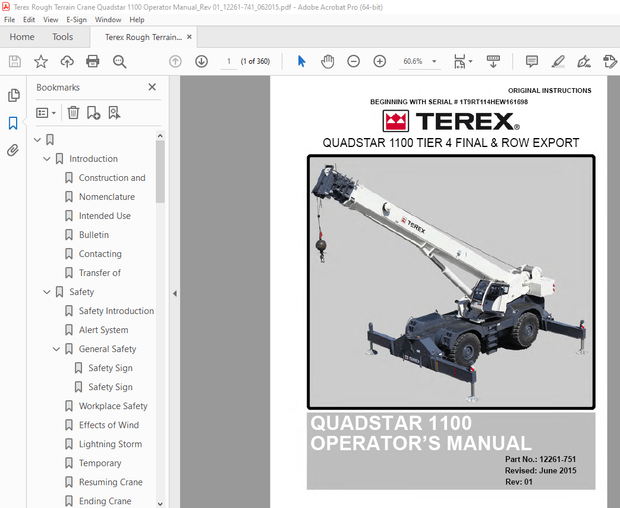Open the Contacting bookmark
Screen dimensions: 620x508
(100, 254)
